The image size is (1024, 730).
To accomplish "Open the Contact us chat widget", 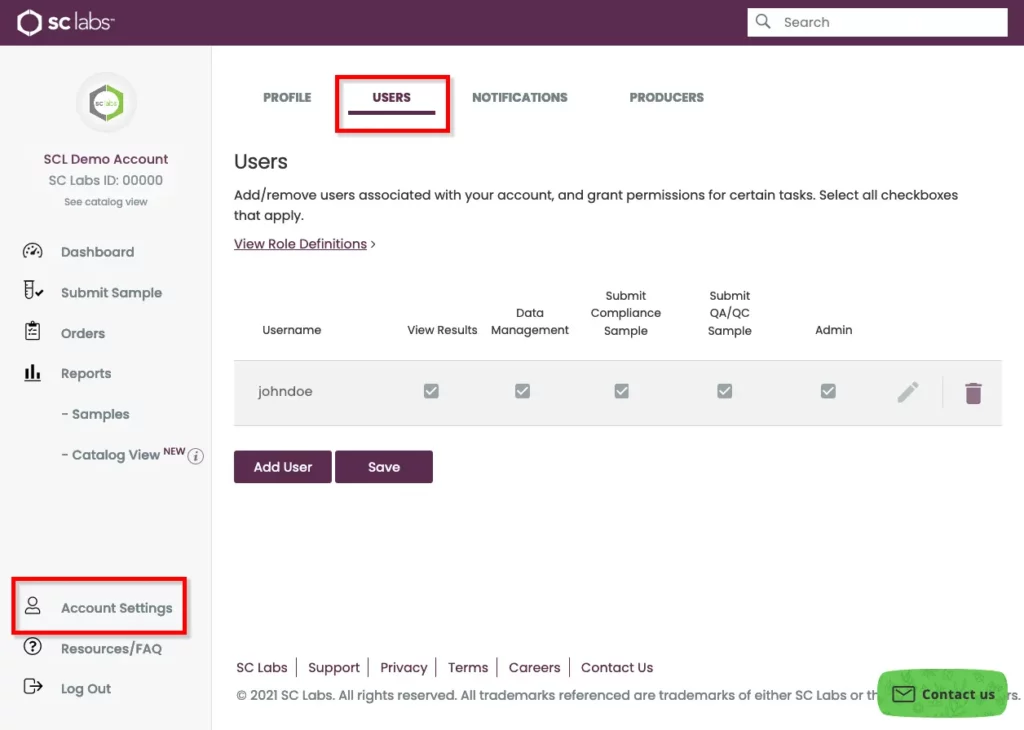I will pyautogui.click(x=942, y=694).
